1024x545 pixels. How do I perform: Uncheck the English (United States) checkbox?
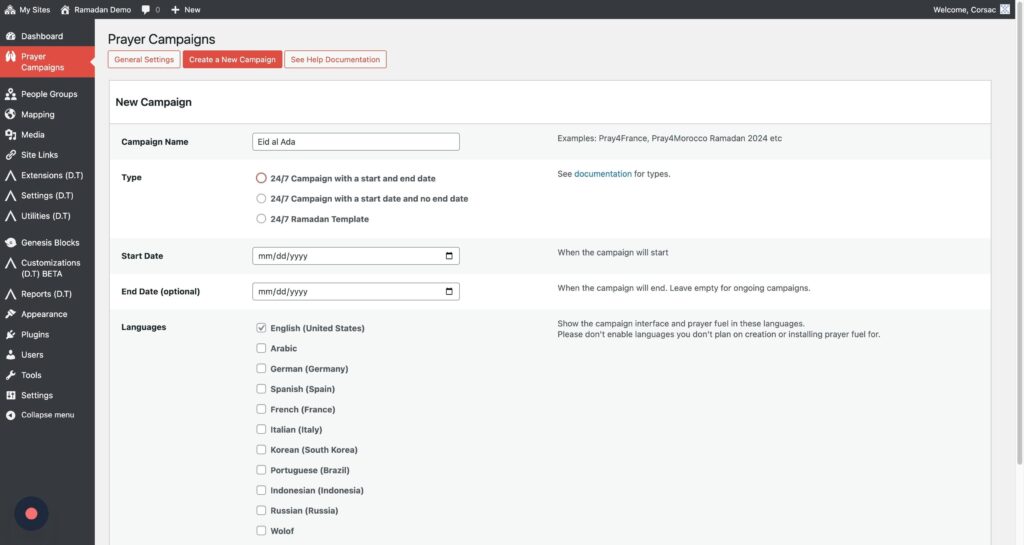(261, 328)
